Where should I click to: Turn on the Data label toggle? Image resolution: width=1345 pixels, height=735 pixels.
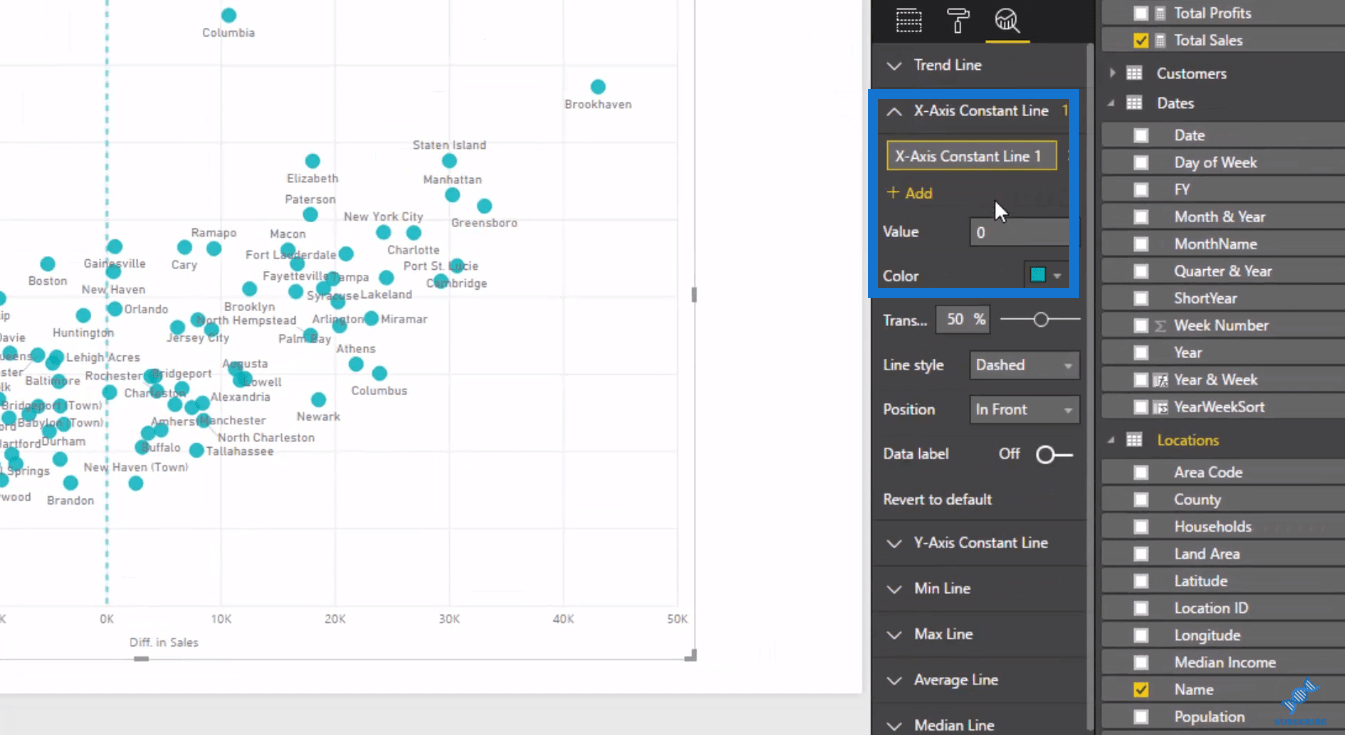click(1054, 455)
